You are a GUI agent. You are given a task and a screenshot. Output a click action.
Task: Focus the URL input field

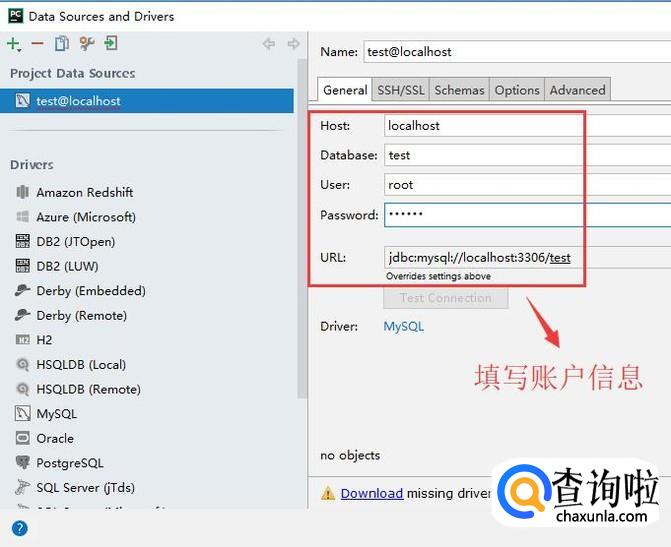click(527, 257)
